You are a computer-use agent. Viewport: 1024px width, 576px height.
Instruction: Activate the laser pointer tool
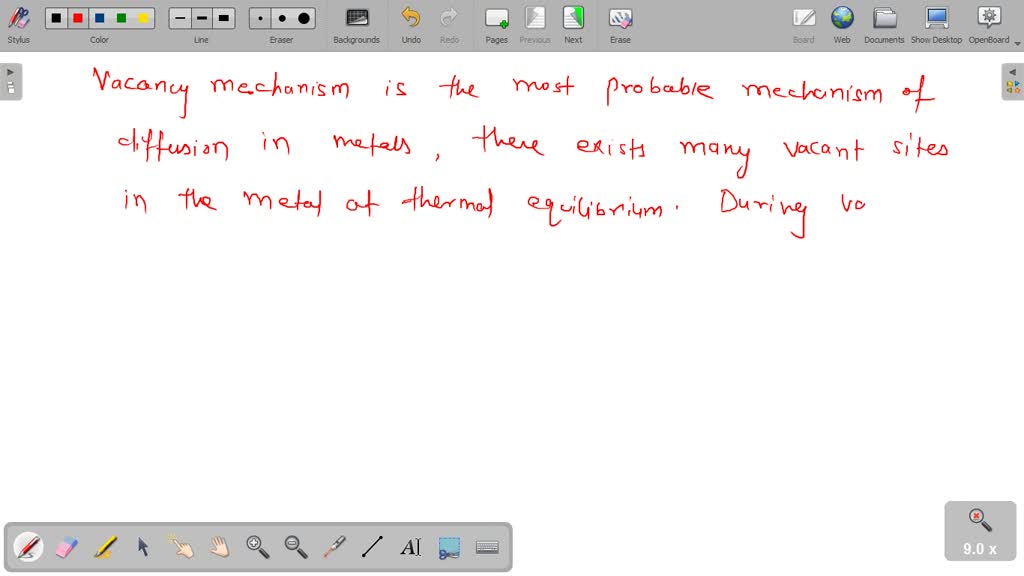click(333, 547)
